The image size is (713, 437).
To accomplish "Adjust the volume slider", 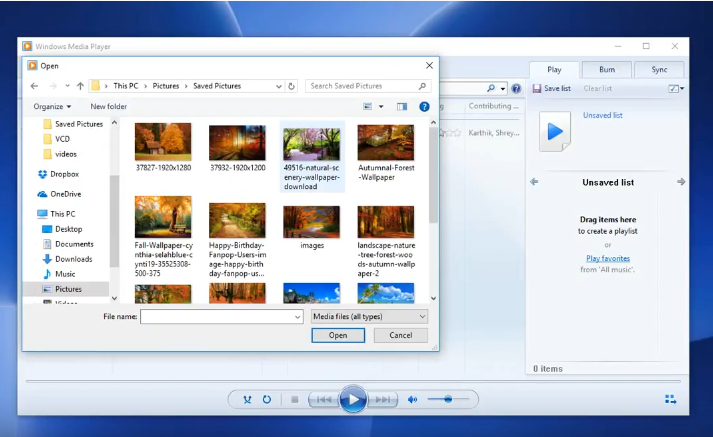I will pyautogui.click(x=448, y=400).
